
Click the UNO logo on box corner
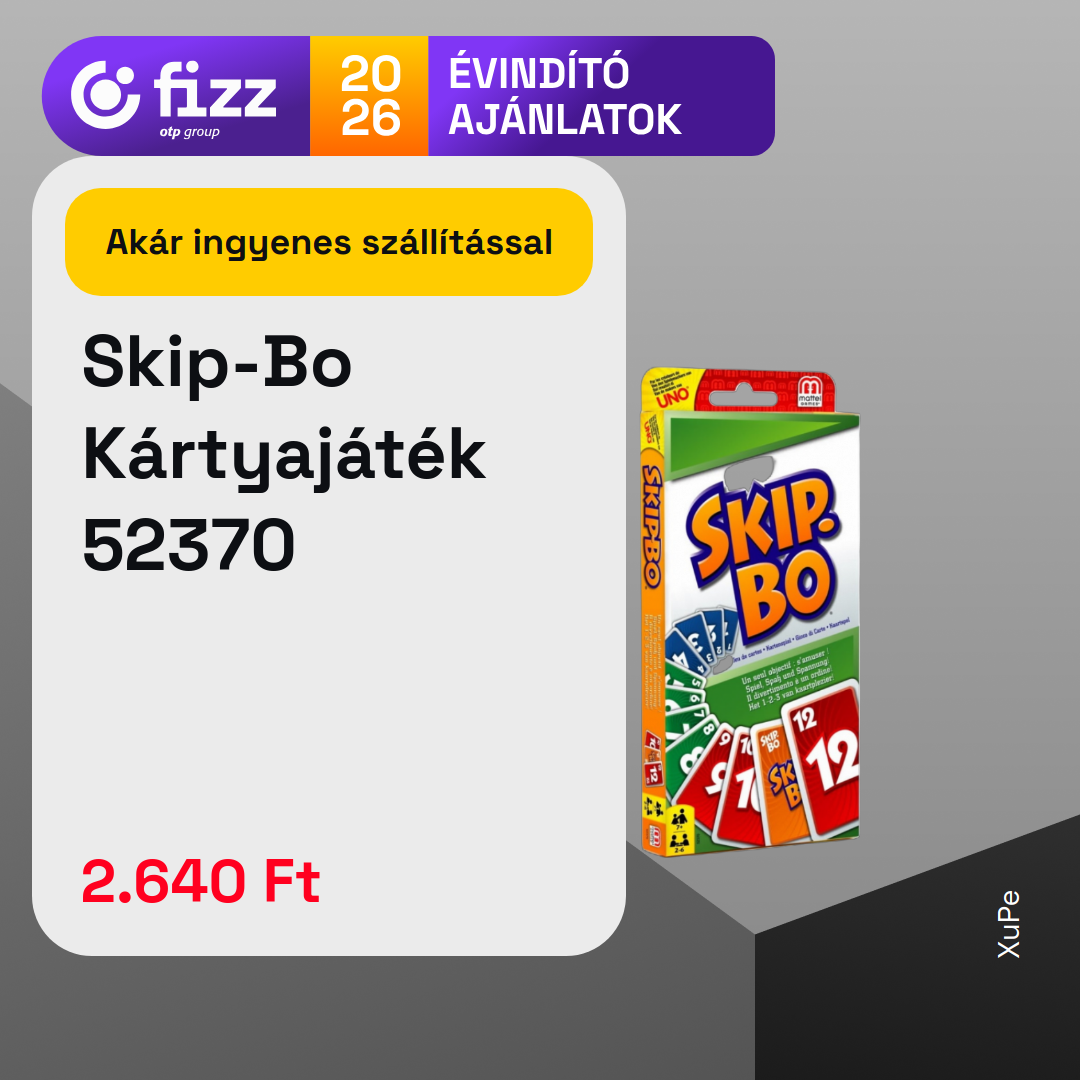(x=672, y=397)
